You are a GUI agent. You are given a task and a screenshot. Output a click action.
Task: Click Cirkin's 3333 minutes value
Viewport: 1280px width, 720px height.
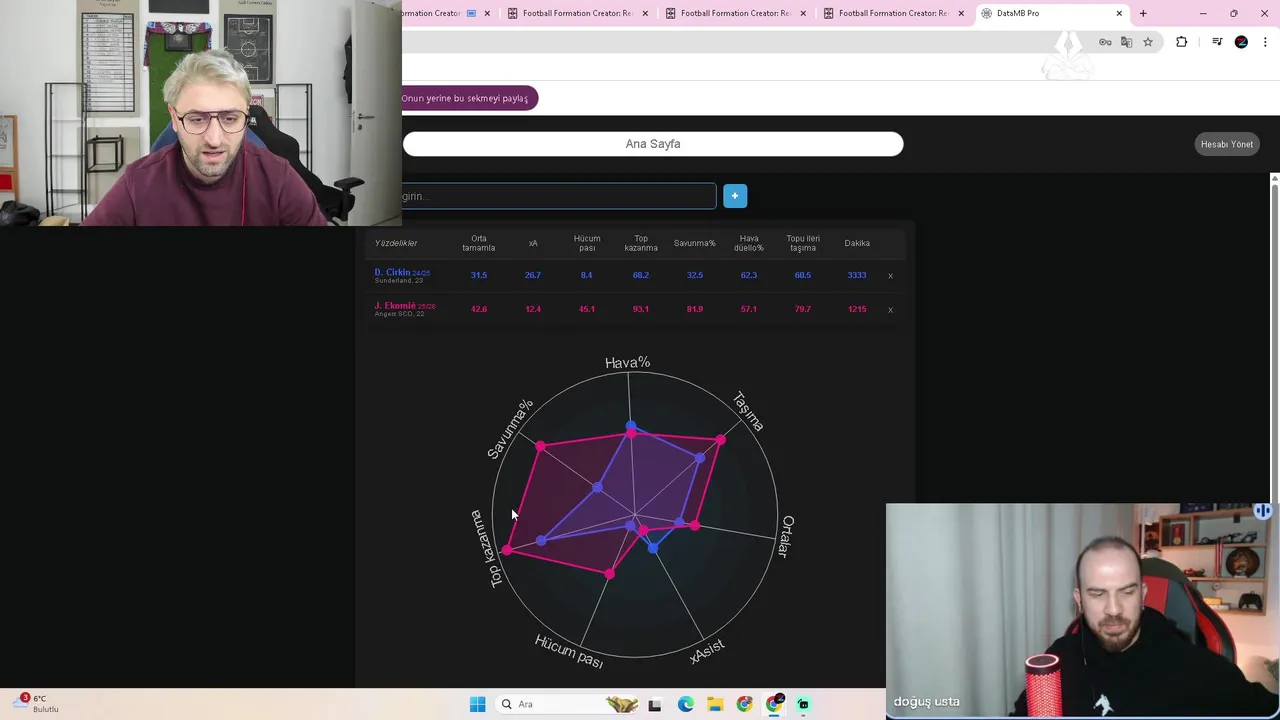[857, 275]
